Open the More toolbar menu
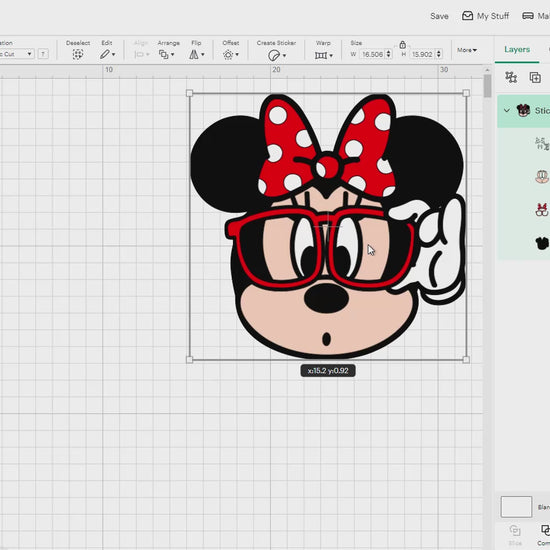 tap(467, 50)
